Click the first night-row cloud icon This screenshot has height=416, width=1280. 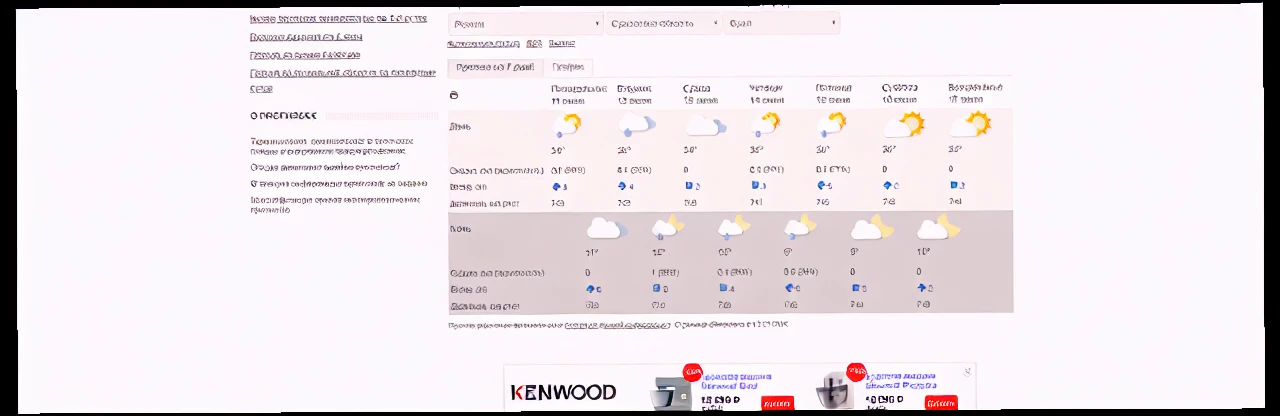click(x=605, y=228)
